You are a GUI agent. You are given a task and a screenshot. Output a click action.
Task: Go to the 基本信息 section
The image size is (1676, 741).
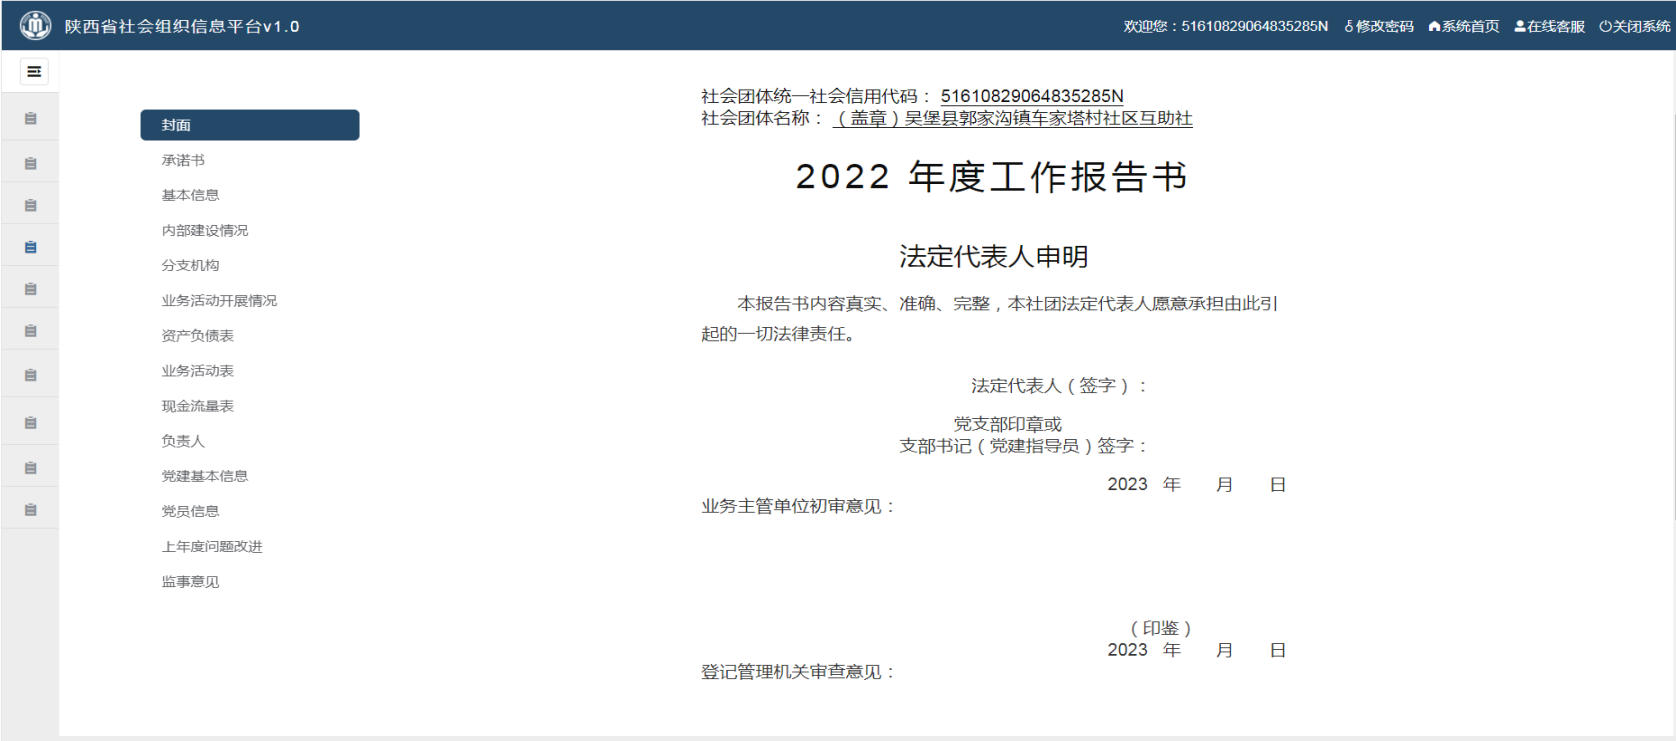(190, 195)
